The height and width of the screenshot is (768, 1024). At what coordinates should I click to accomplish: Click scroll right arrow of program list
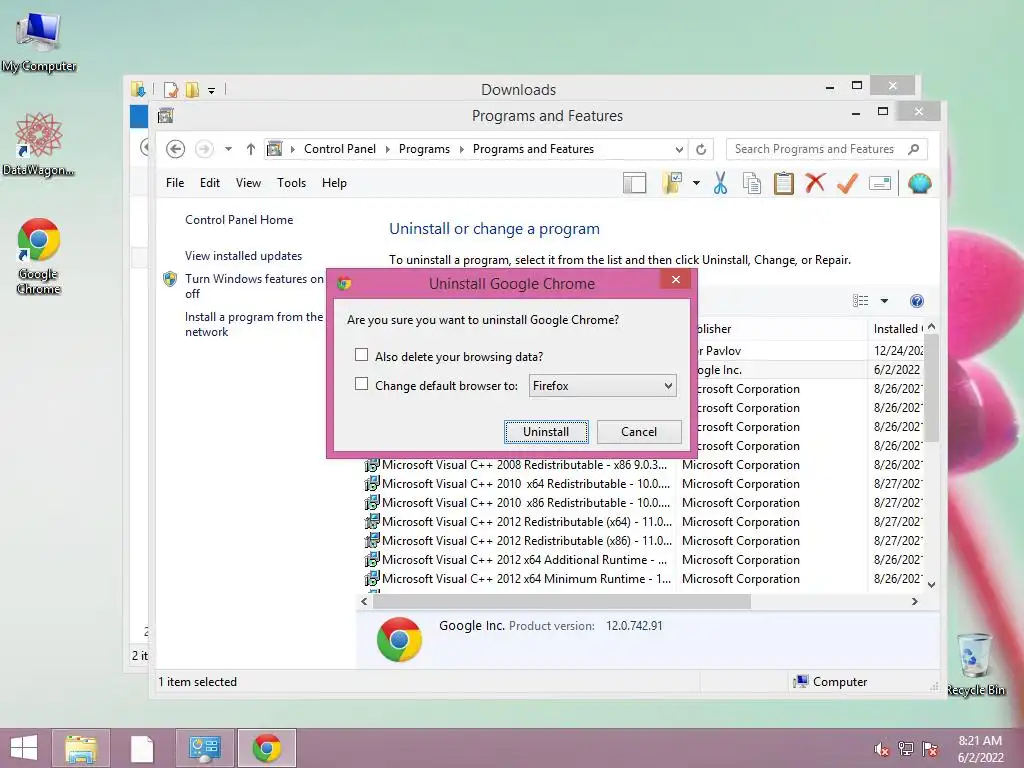click(915, 601)
